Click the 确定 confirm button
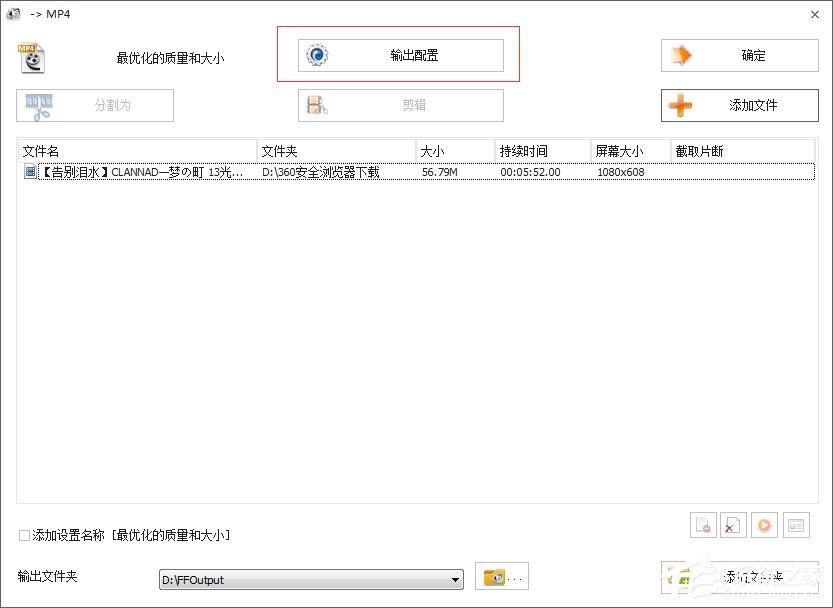The width and height of the screenshot is (833, 608). pyautogui.click(x=739, y=56)
